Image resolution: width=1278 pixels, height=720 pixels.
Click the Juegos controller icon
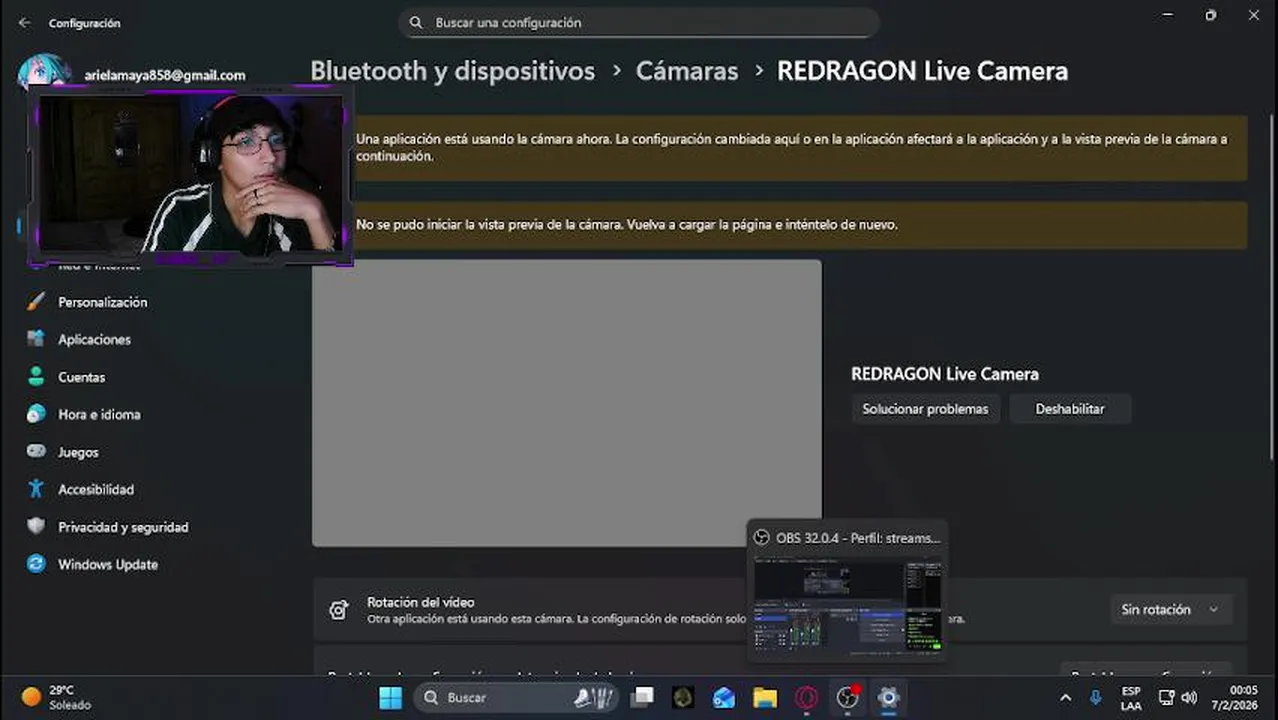(x=36, y=452)
